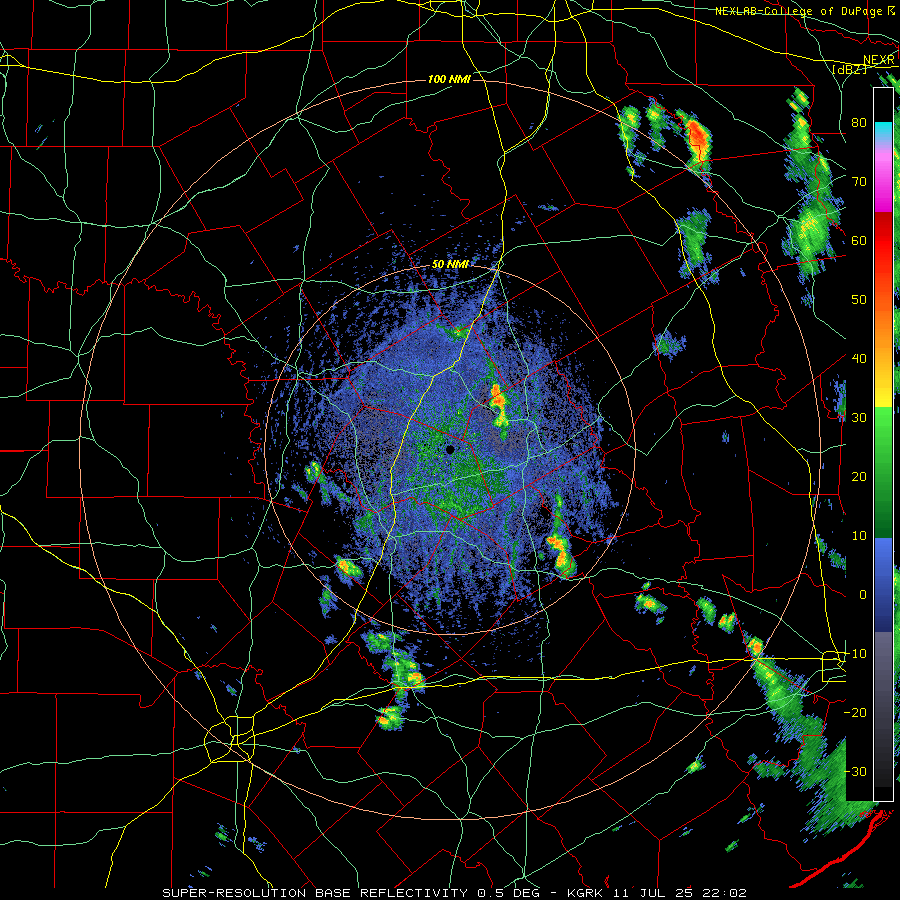Click the 50 value on dBZ scale

point(859,300)
